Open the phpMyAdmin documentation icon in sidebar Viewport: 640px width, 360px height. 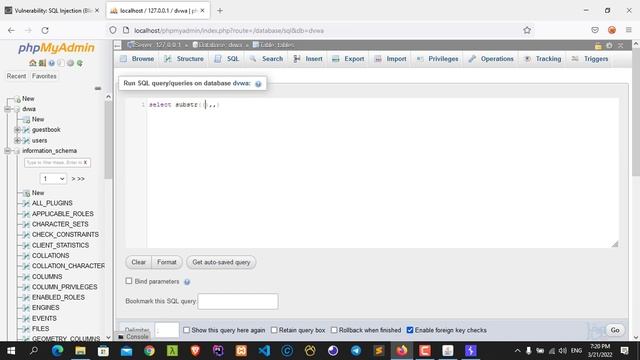(51, 63)
